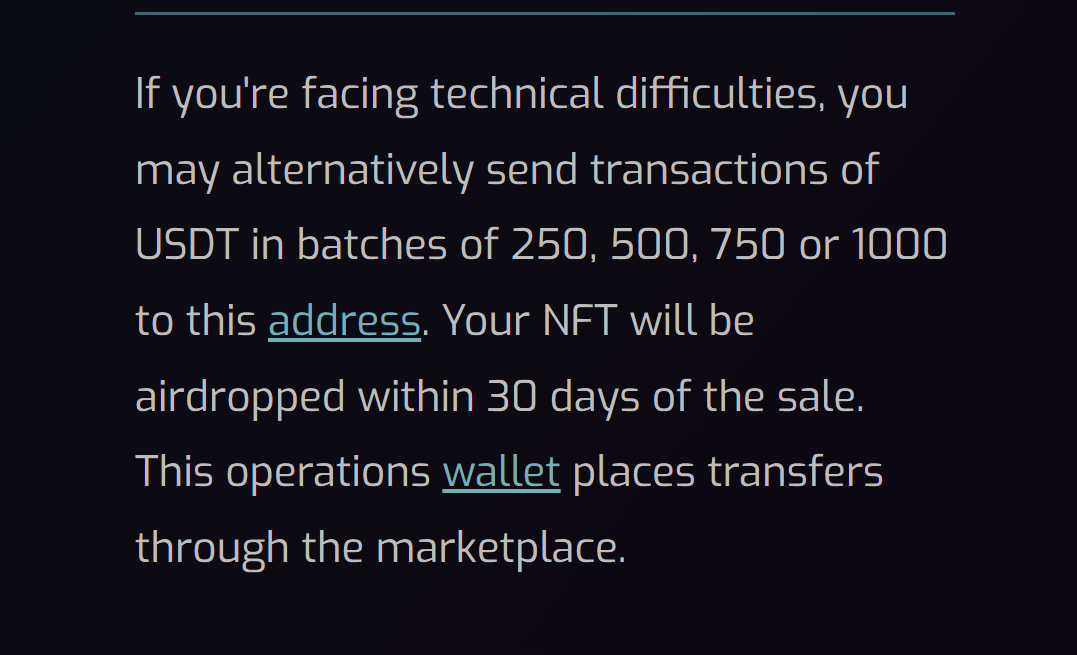The width and height of the screenshot is (1077, 655).
Task: Click the word "alternatively"
Action: 352,172
